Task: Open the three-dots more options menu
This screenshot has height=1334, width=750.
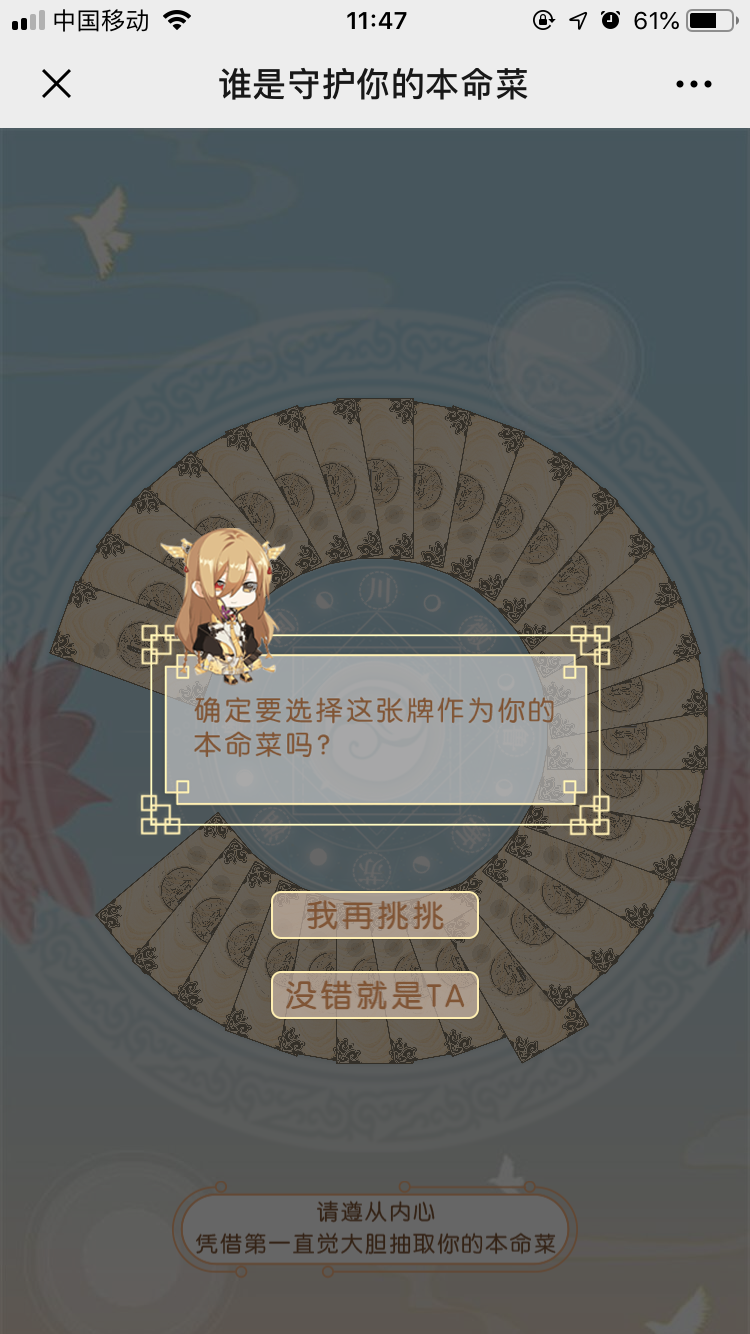Action: click(693, 85)
